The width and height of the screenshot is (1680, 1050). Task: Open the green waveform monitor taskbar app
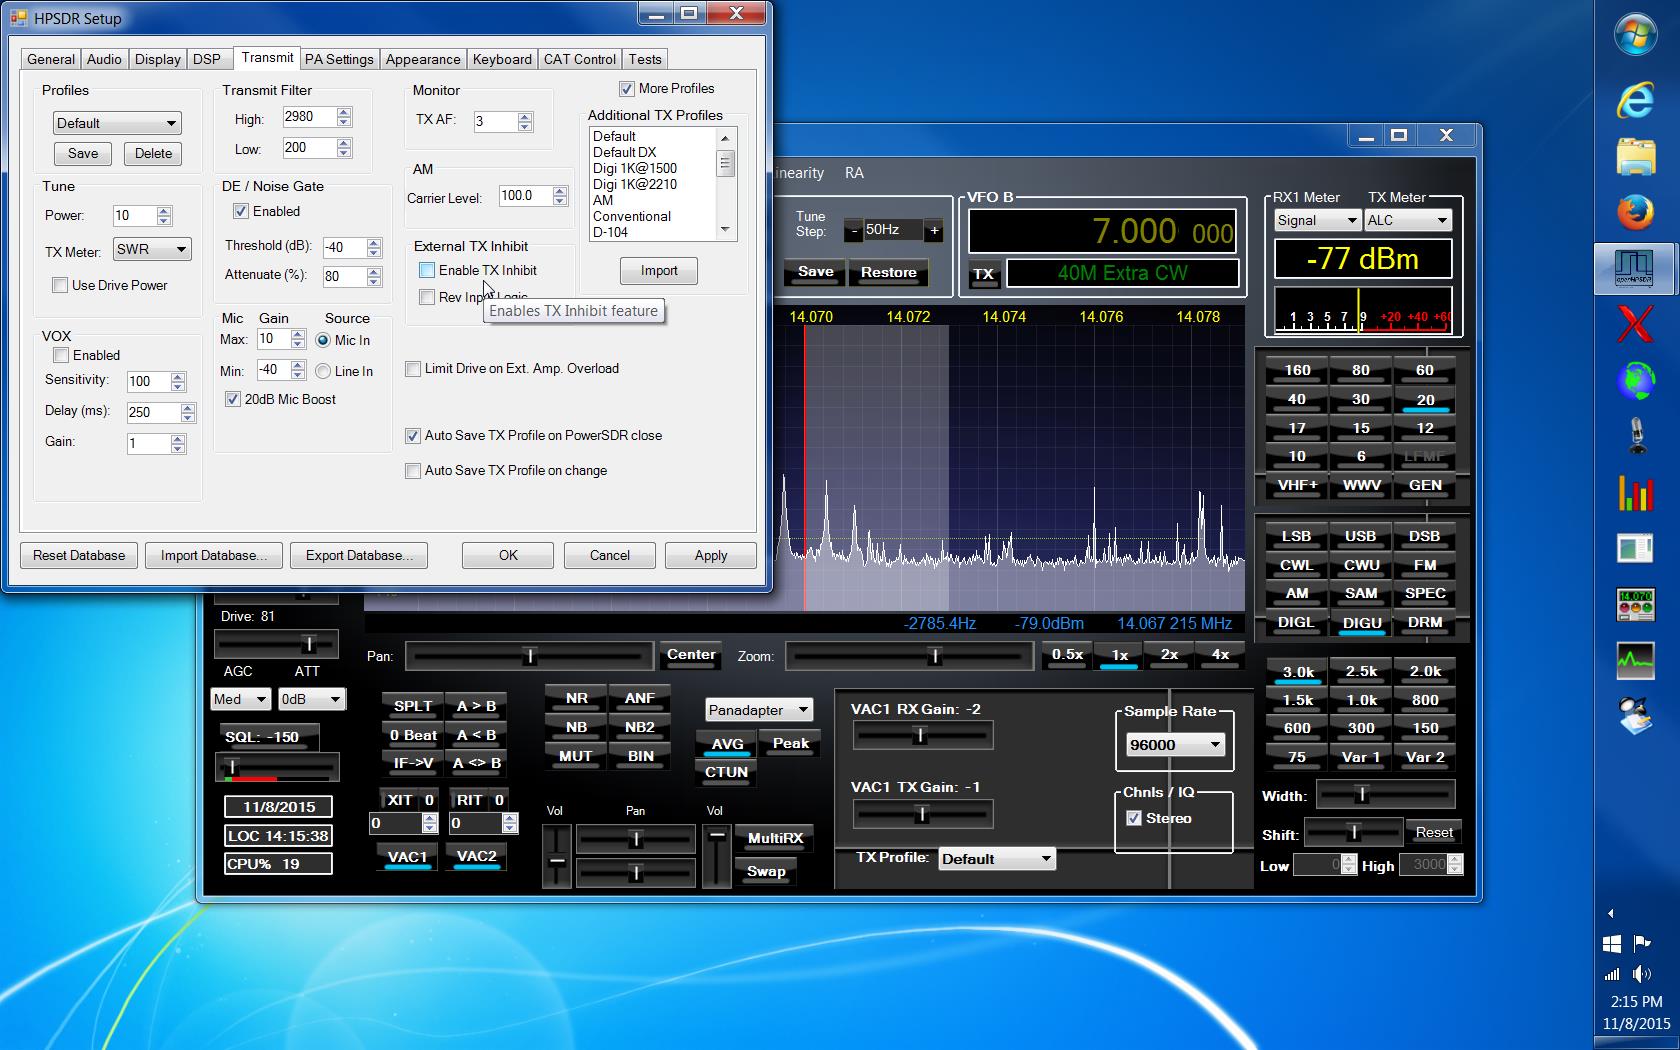1636,660
